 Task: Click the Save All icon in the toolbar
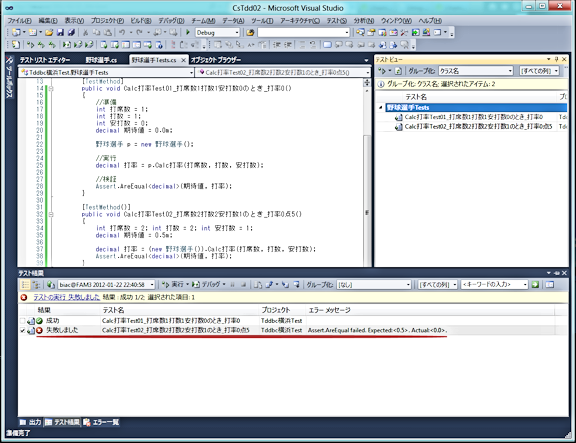71,32
